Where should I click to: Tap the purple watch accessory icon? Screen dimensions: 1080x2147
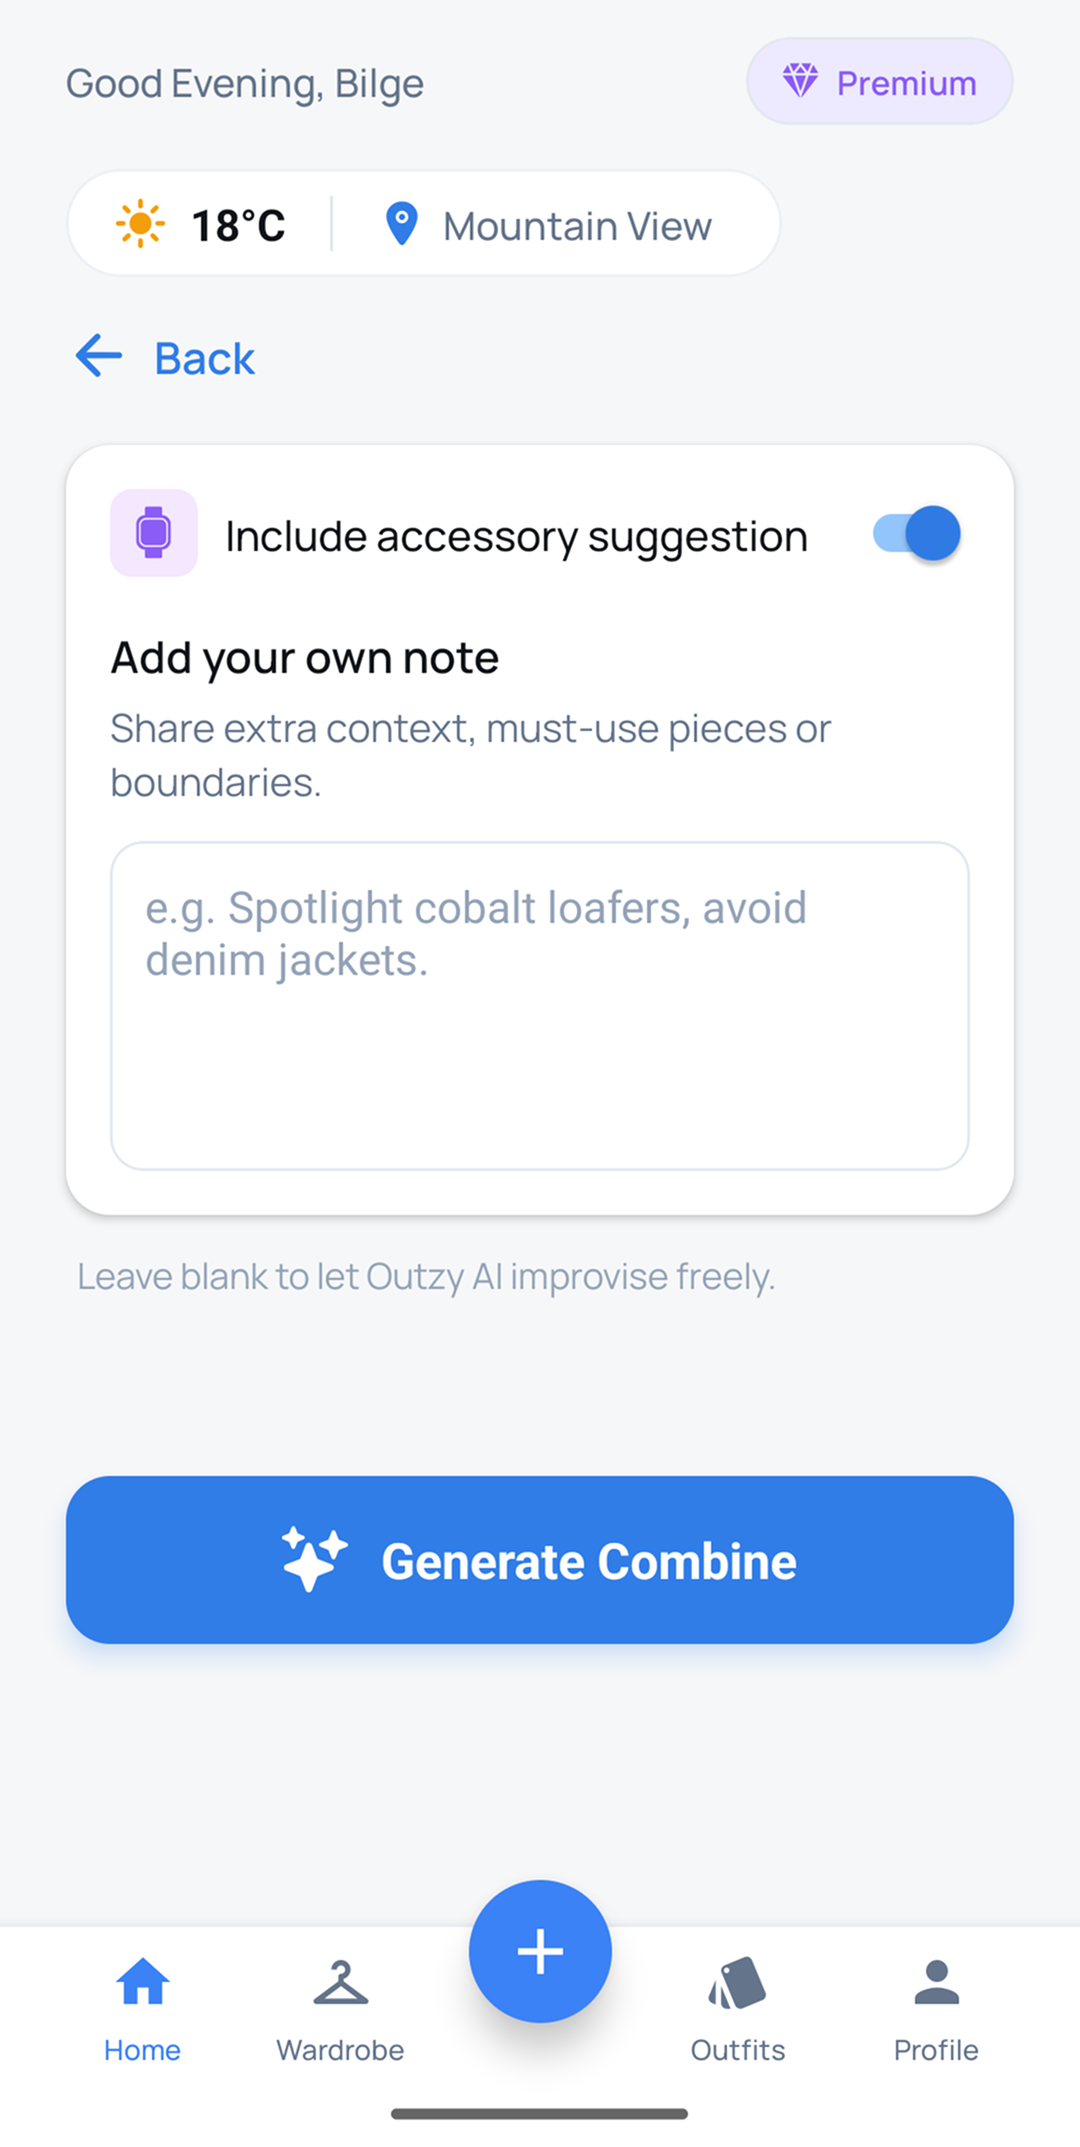coord(154,533)
